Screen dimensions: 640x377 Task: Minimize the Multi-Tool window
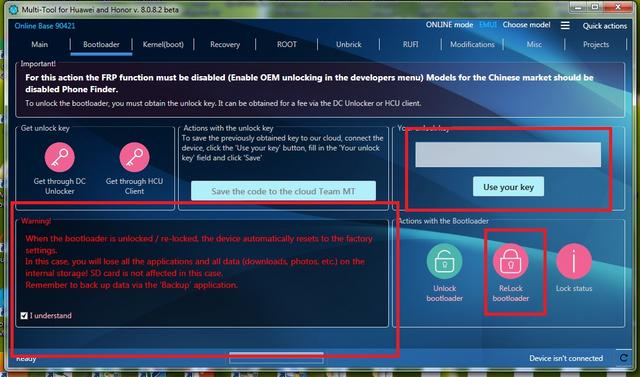point(577,7)
